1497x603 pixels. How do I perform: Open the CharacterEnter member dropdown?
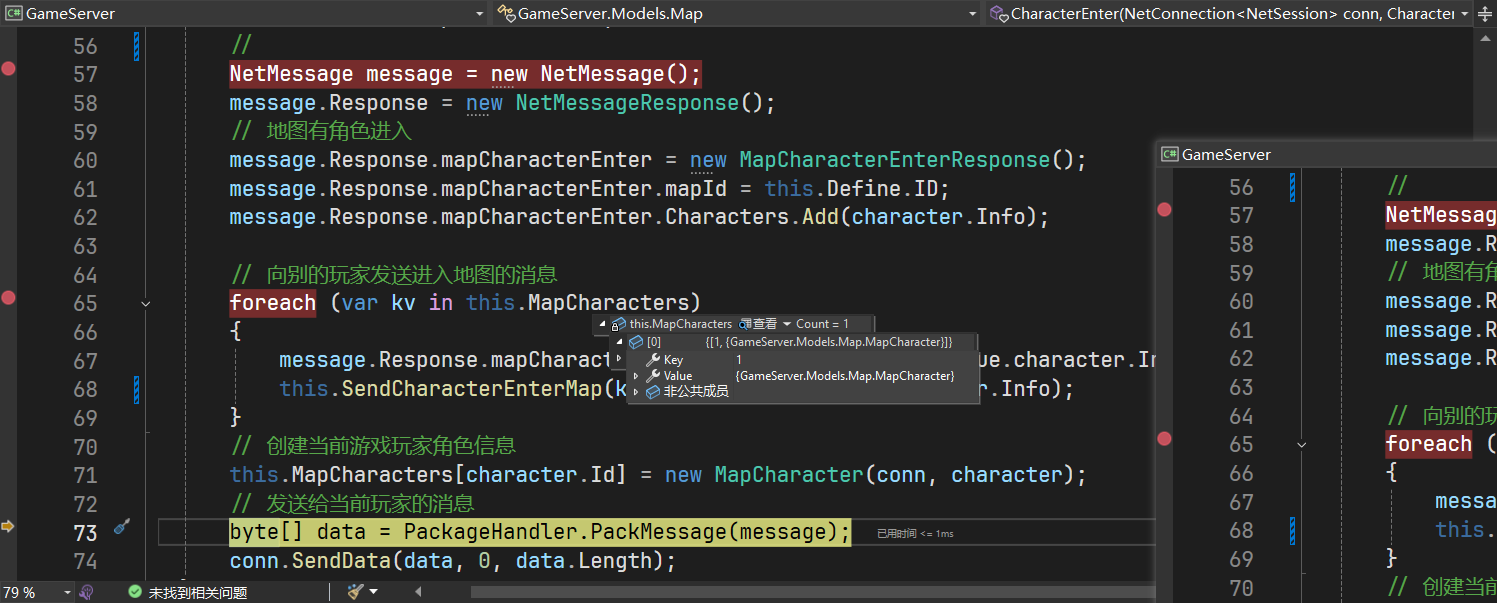[x=1465, y=14]
